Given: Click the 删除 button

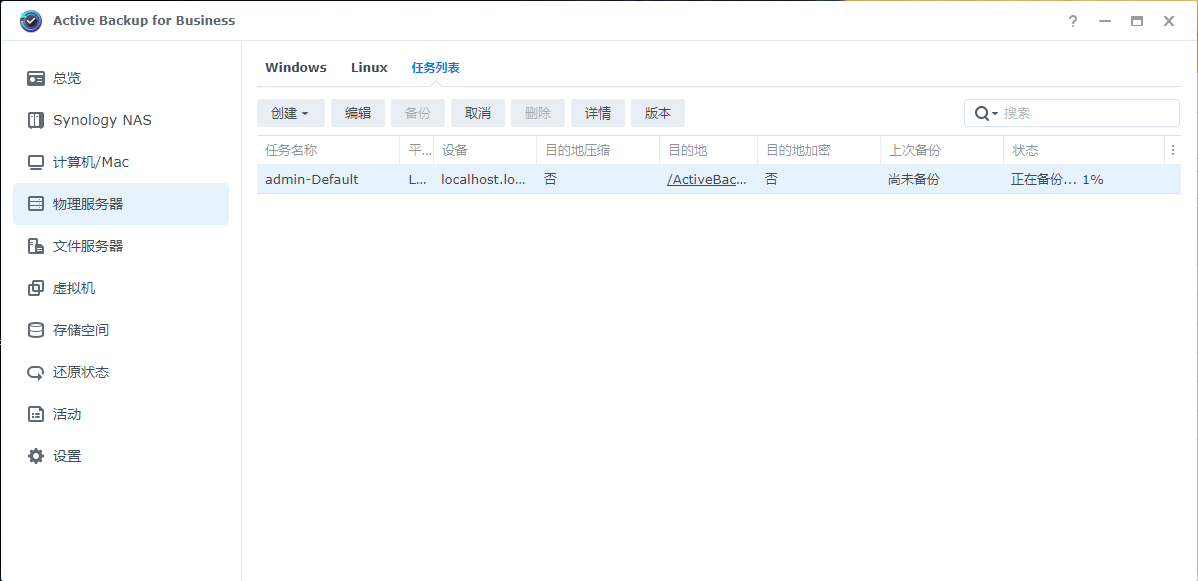Looking at the screenshot, I should point(538,113).
